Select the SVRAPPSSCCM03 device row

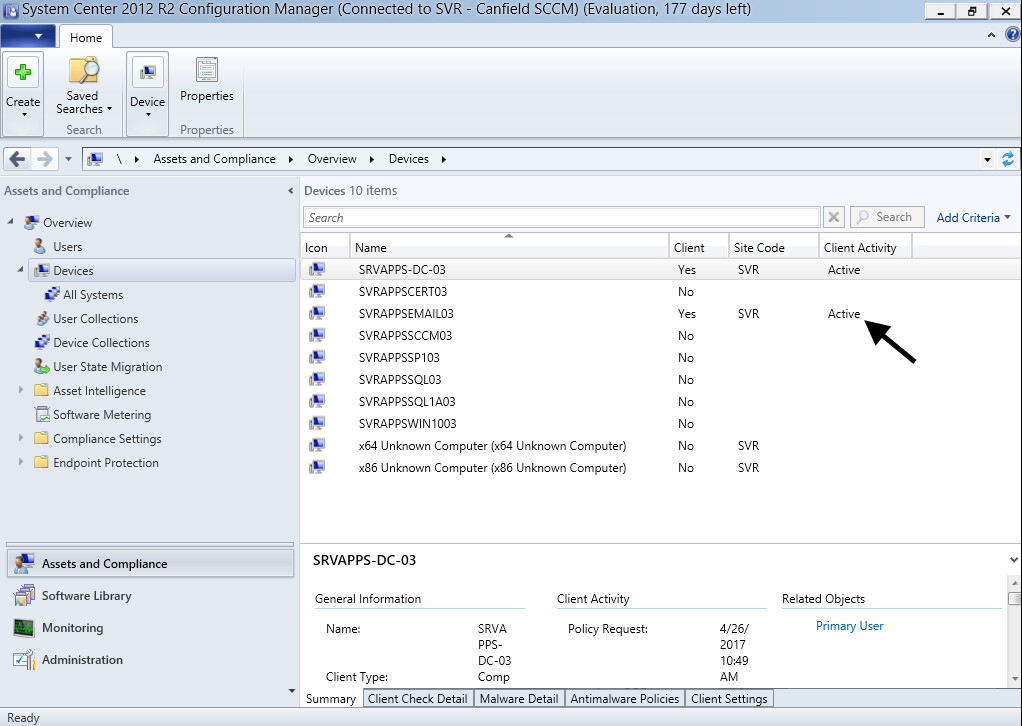[x=661, y=336]
